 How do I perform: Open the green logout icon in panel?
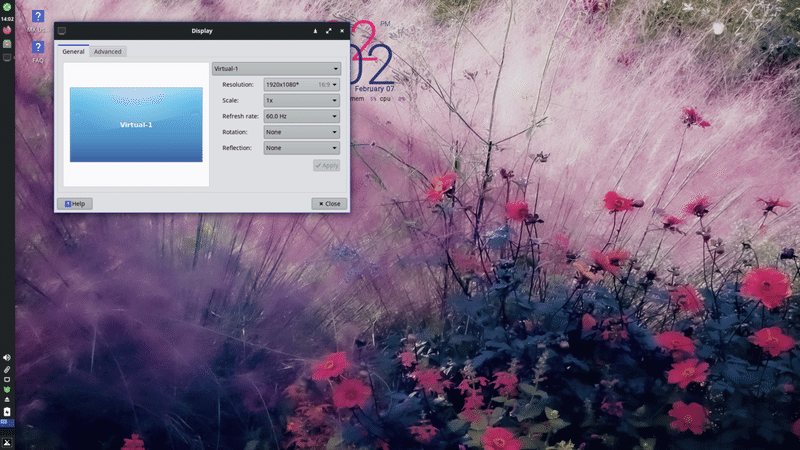7,7
